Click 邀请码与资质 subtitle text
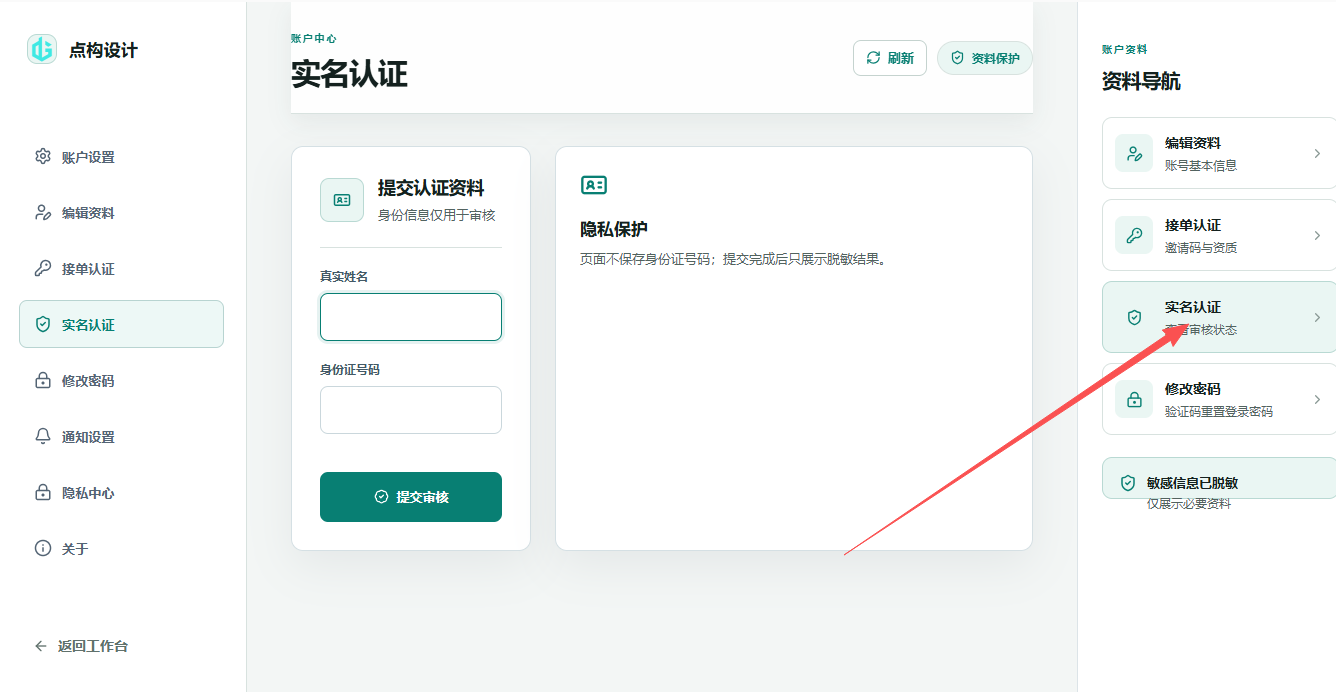Image resolution: width=1336 pixels, height=692 pixels. point(1201,248)
